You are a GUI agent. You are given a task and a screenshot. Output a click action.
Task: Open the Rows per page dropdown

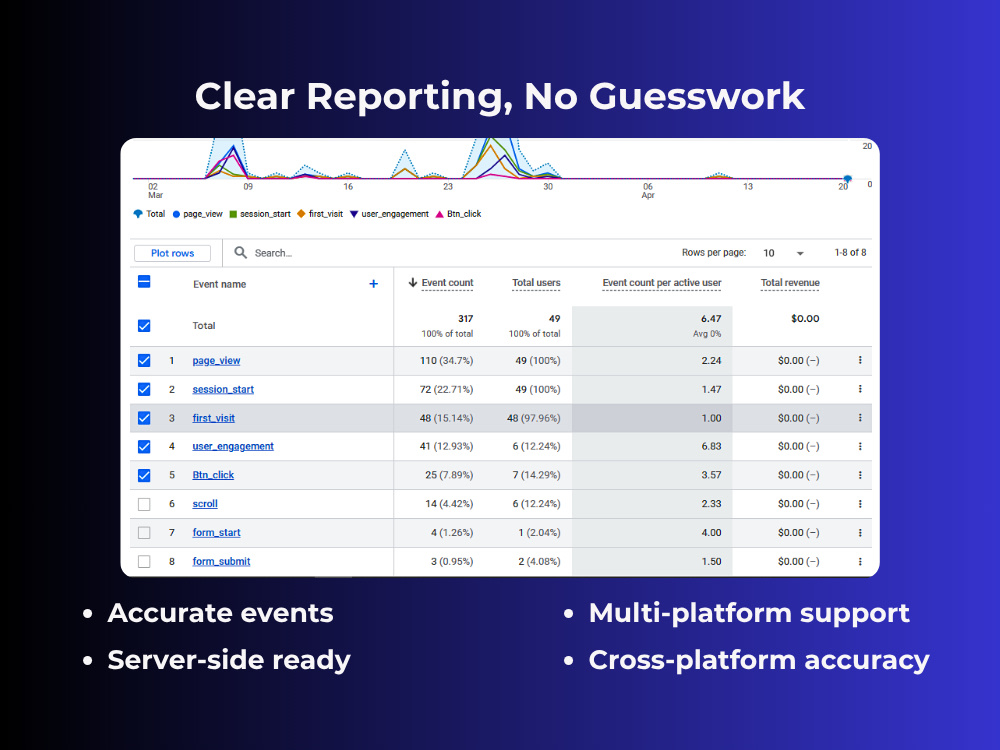[783, 253]
